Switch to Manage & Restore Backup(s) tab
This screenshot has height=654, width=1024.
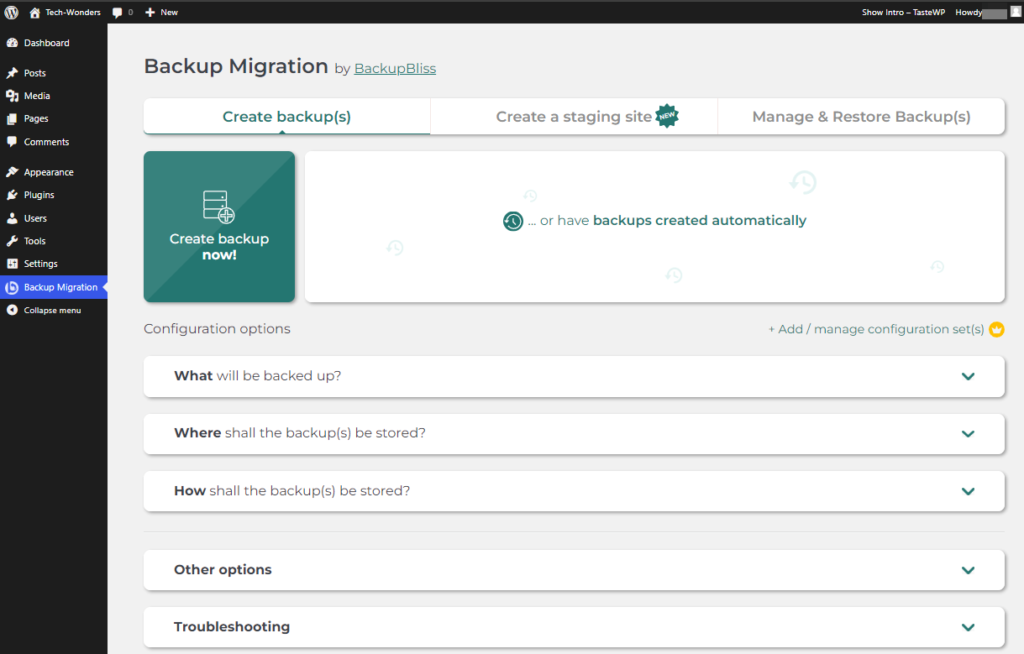pyautogui.click(x=861, y=116)
